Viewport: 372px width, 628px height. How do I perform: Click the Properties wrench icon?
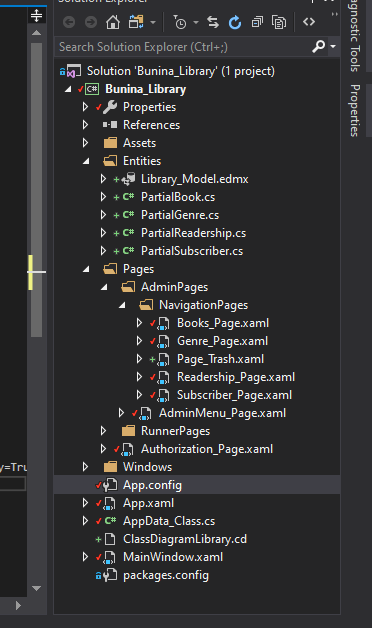pyautogui.click(x=110, y=107)
